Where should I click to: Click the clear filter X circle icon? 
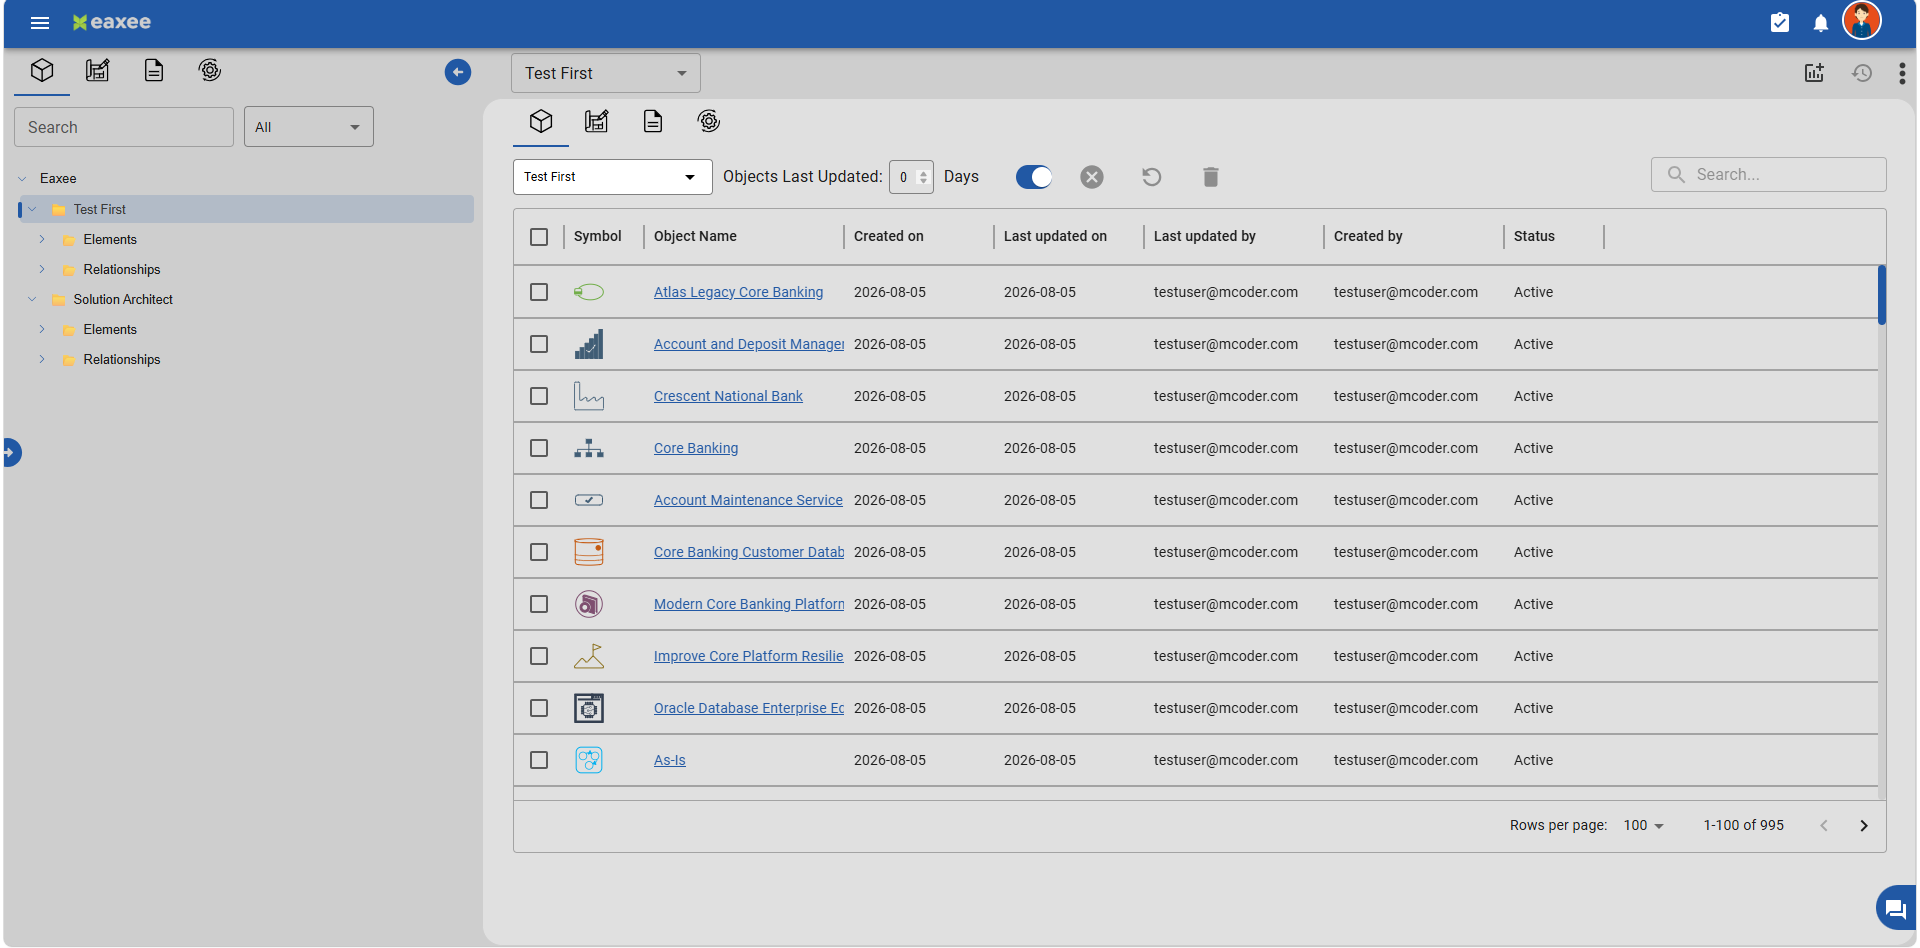pos(1092,177)
